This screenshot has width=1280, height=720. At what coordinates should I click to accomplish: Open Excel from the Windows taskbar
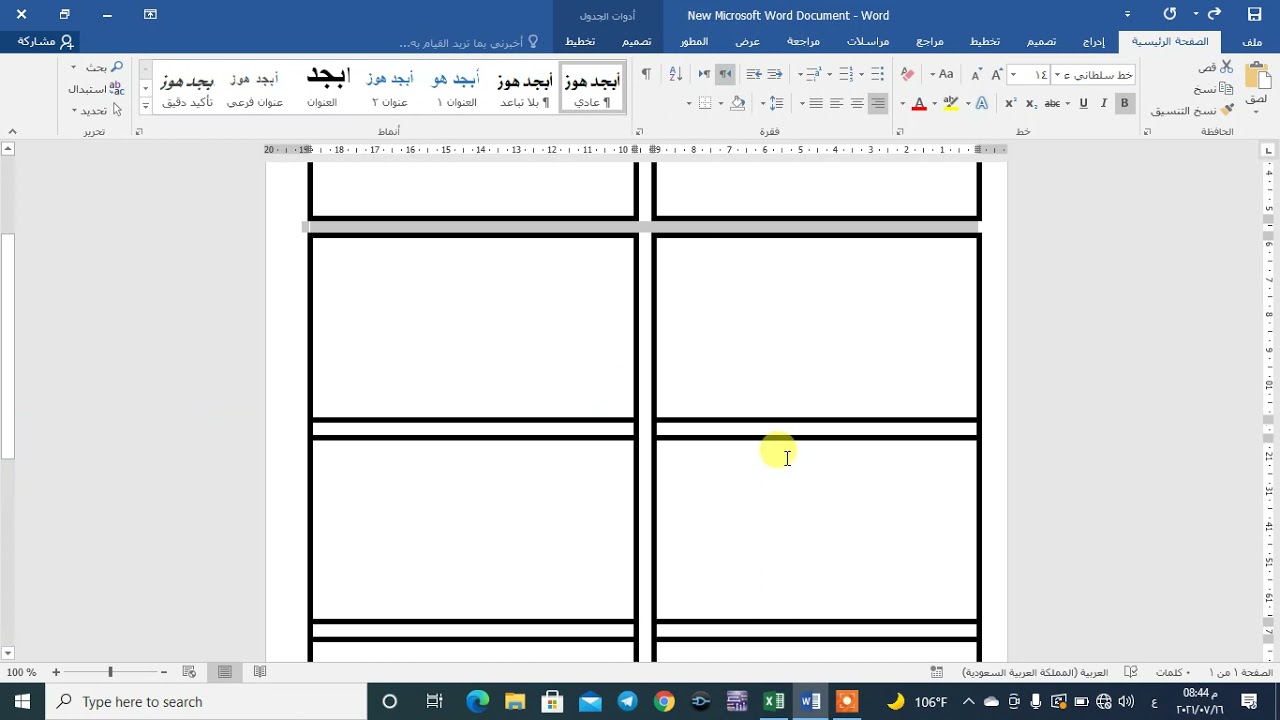[774, 701]
